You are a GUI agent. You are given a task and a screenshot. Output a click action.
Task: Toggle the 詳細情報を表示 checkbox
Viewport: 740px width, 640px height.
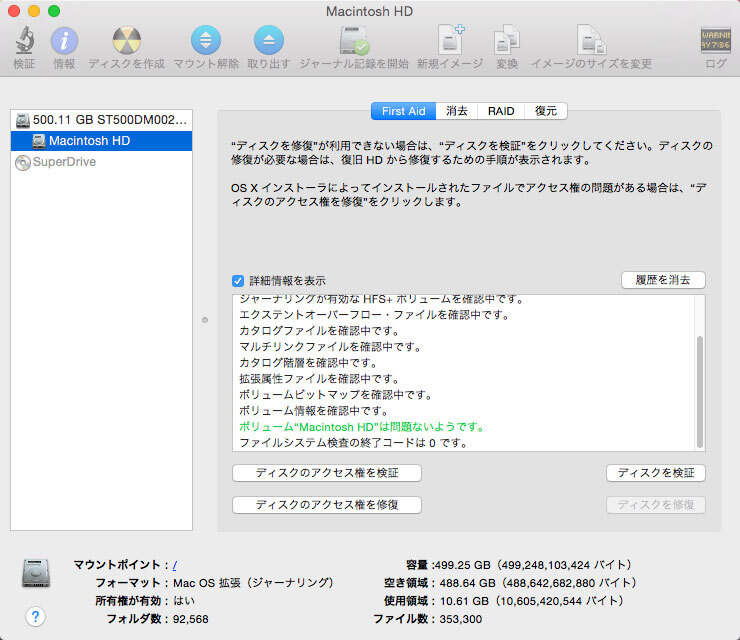(238, 281)
